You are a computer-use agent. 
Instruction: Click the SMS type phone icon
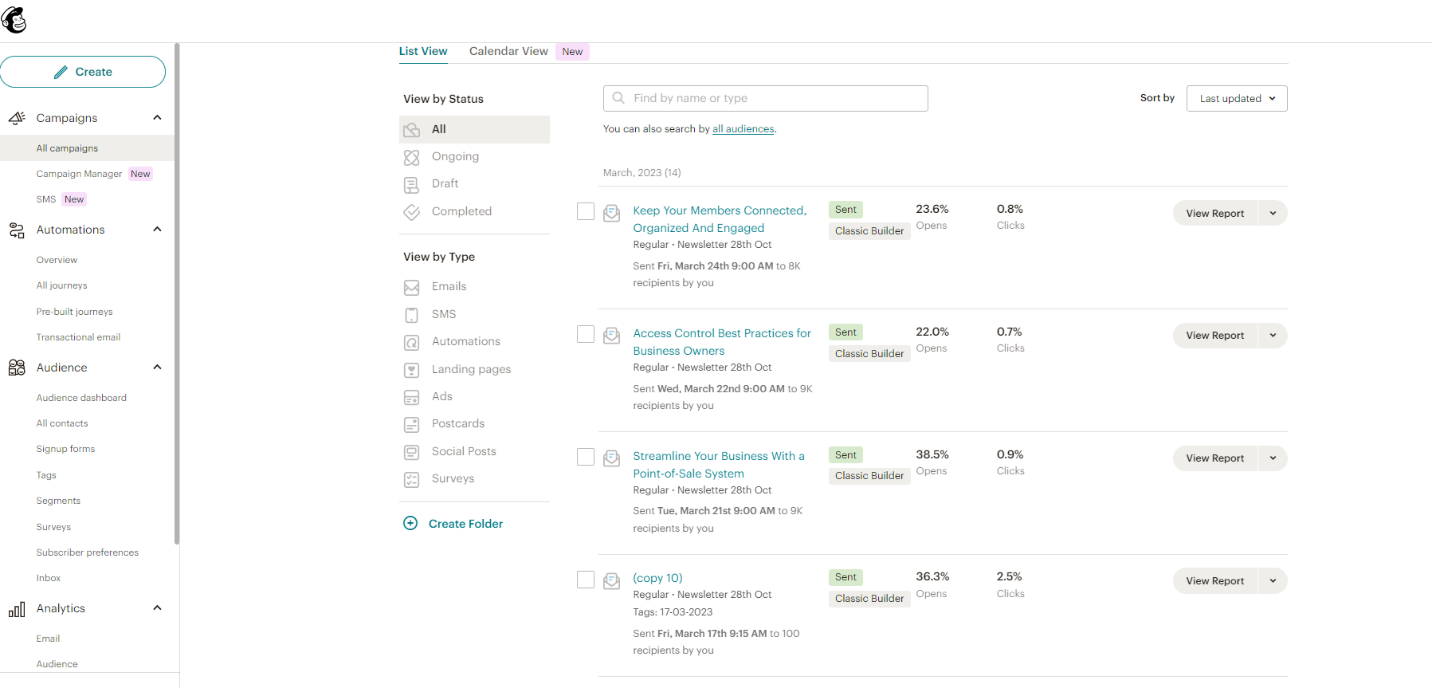point(411,315)
